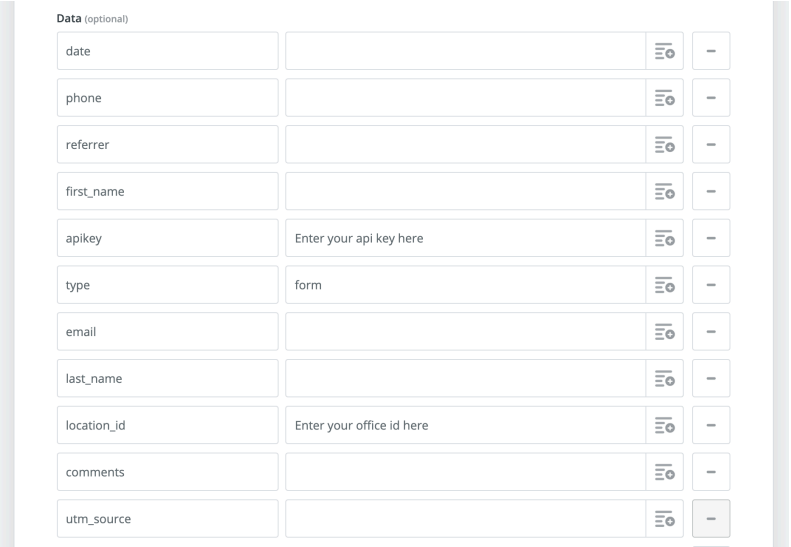Click the apikey value field
Screen dimensions: 791x547
[x=465, y=238]
